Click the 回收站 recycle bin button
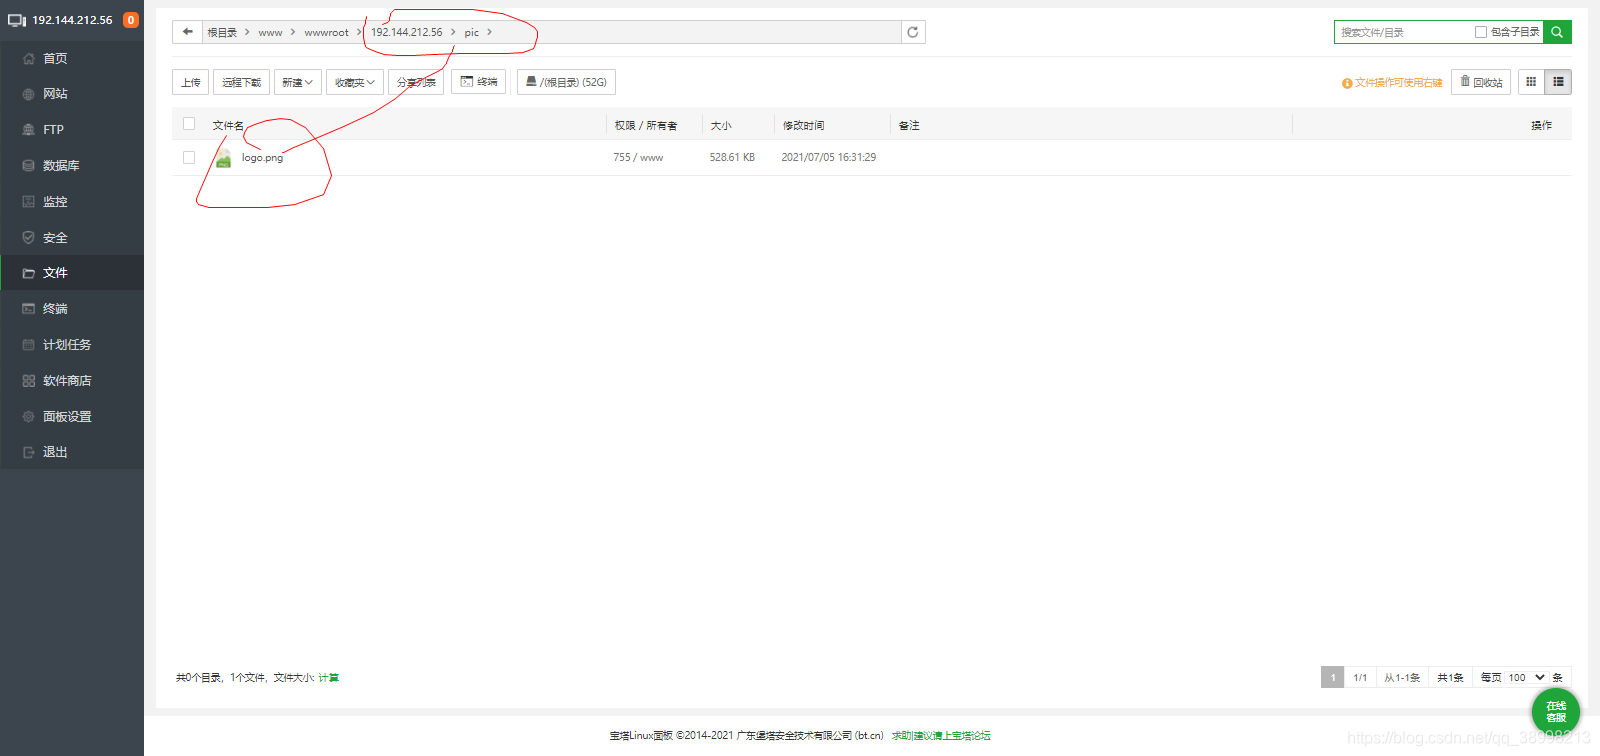 [1481, 82]
